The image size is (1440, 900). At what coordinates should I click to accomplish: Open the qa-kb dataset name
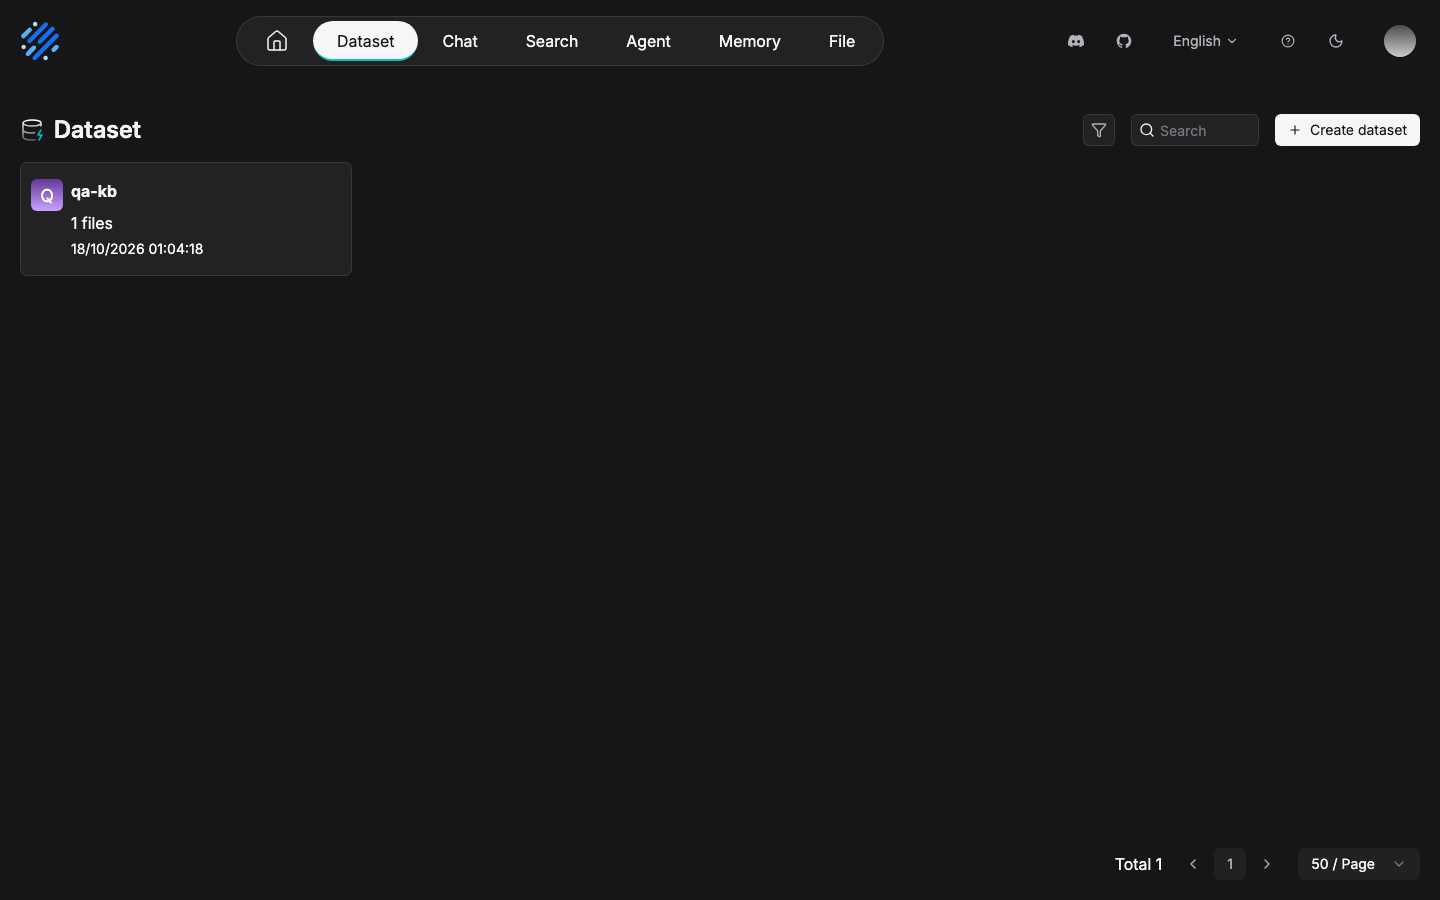point(94,191)
